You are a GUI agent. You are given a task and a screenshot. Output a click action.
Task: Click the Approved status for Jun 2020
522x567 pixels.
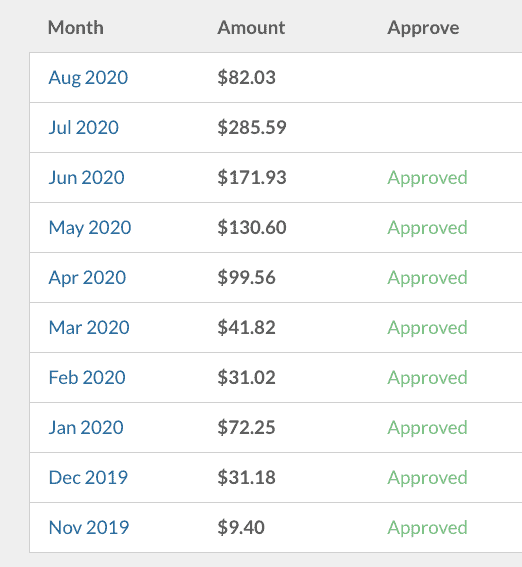tap(427, 178)
